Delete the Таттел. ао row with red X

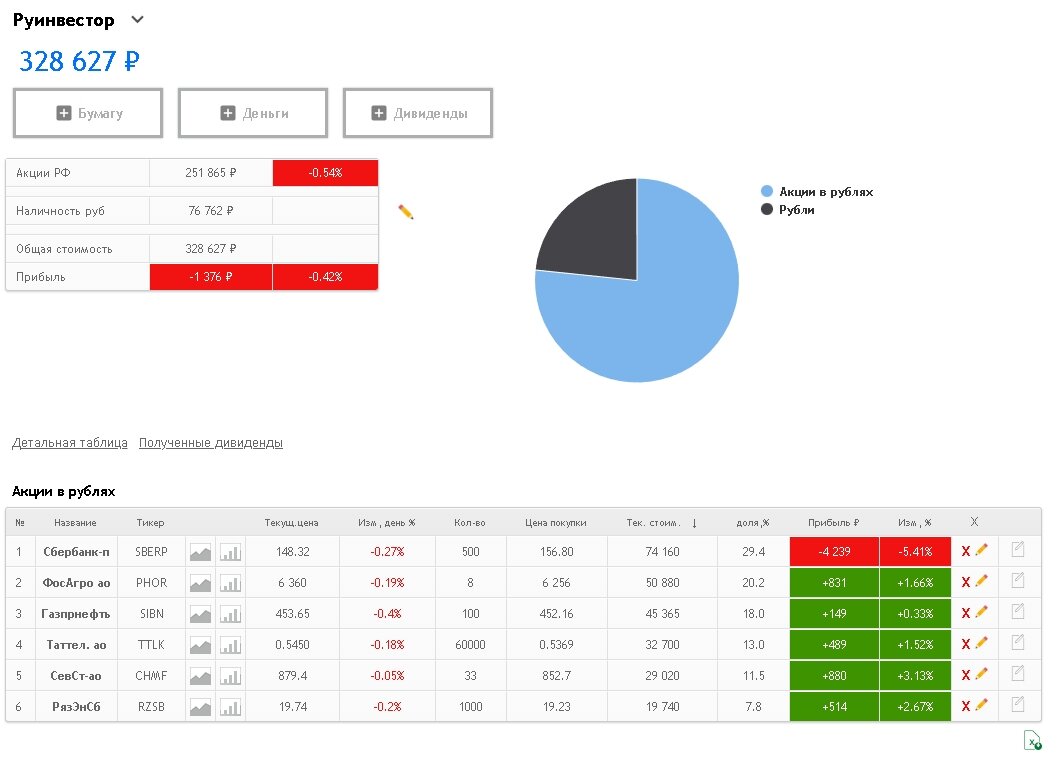click(966, 645)
